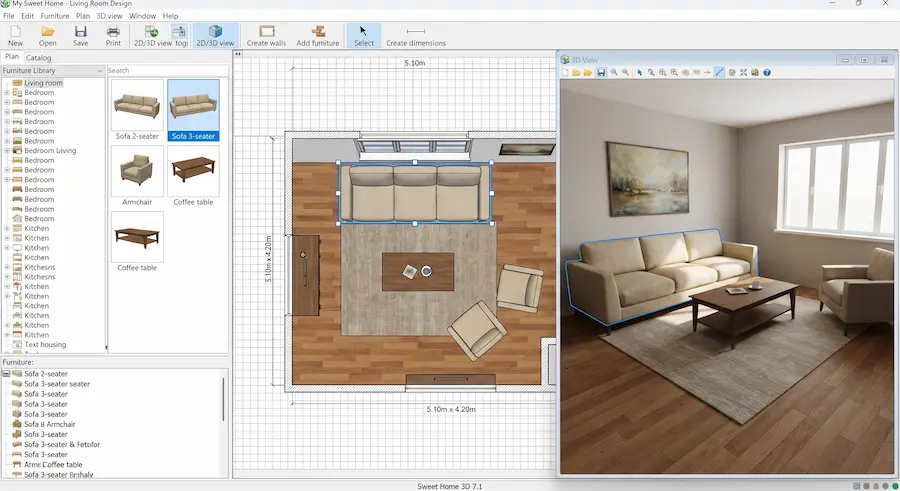Select 'Arme Coffee table' in Furniture list
This screenshot has height=491, width=900.
tap(53, 465)
